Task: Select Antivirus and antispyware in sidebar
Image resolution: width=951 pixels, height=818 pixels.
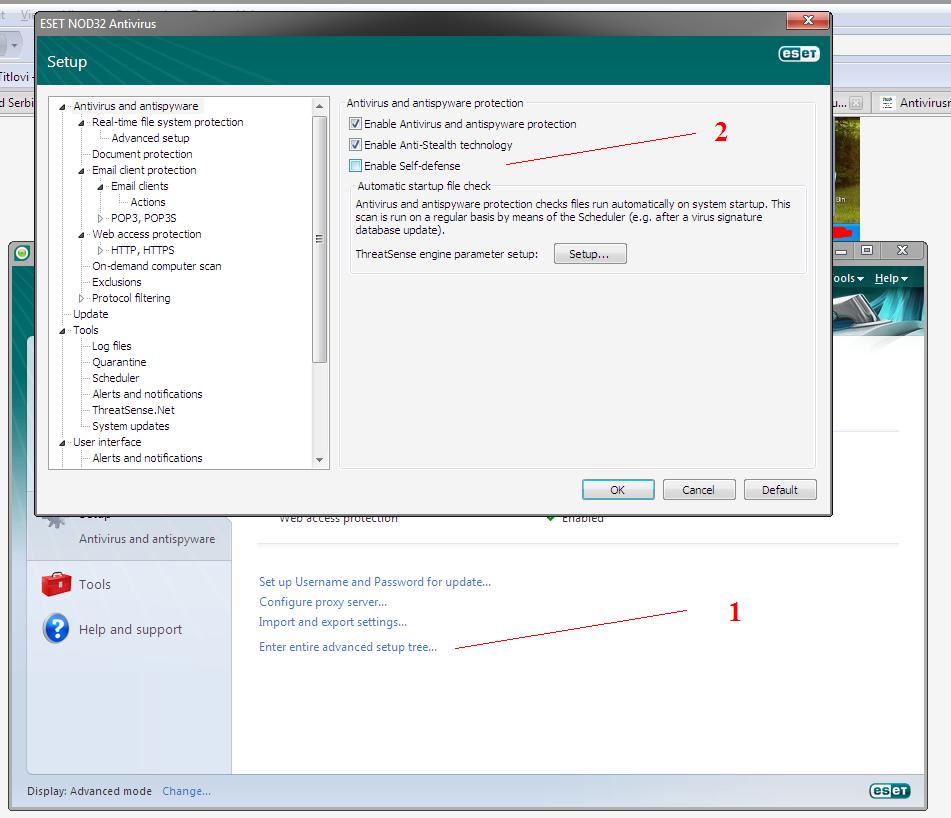Action: 147,538
